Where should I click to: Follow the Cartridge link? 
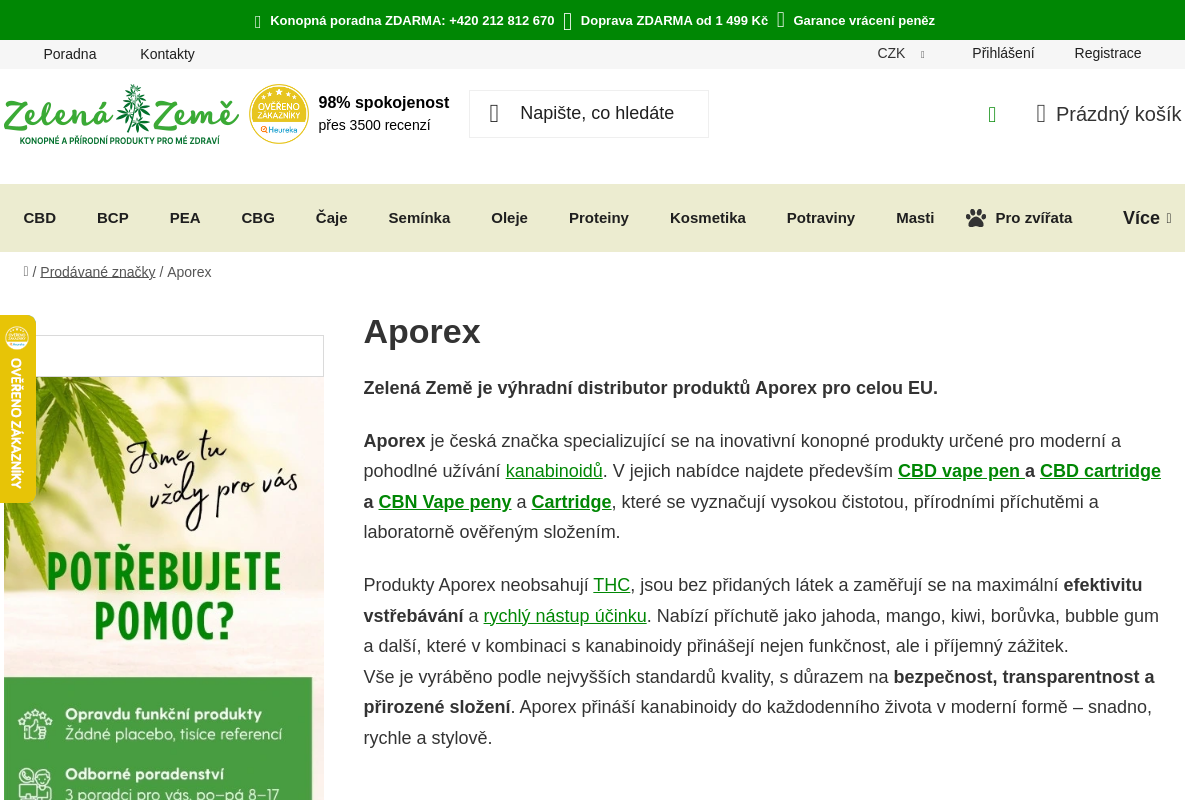pos(571,502)
